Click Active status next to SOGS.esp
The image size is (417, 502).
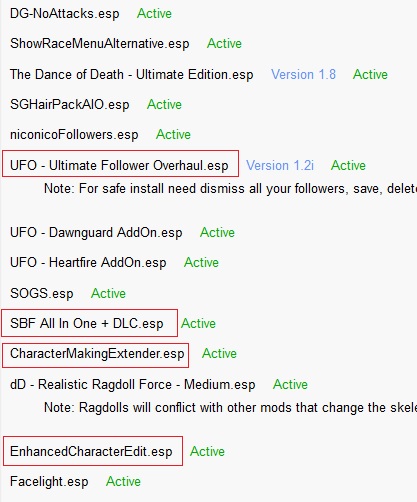click(x=108, y=294)
